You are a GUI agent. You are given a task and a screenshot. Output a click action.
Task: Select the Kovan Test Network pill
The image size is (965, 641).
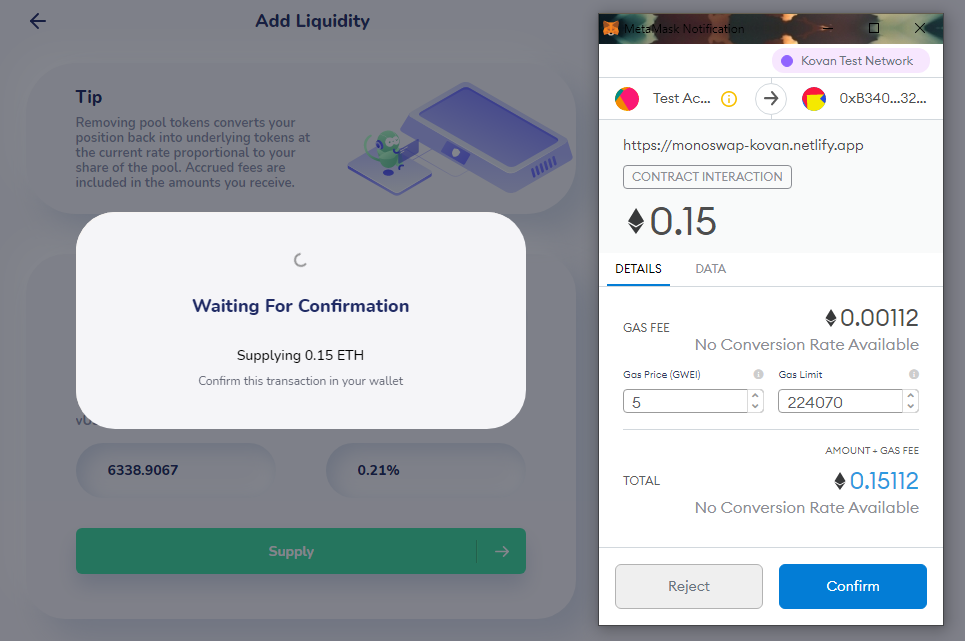(851, 61)
